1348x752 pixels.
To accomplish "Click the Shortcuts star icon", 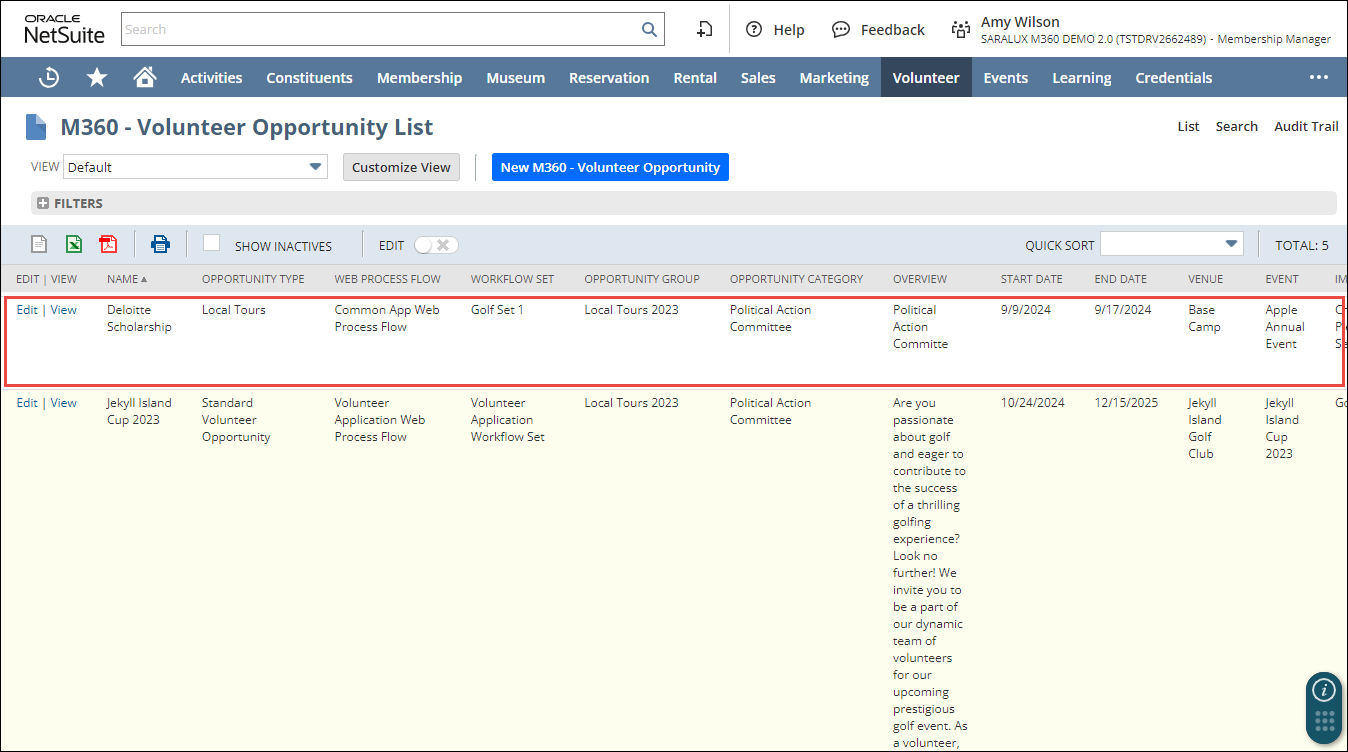I will click(x=97, y=77).
